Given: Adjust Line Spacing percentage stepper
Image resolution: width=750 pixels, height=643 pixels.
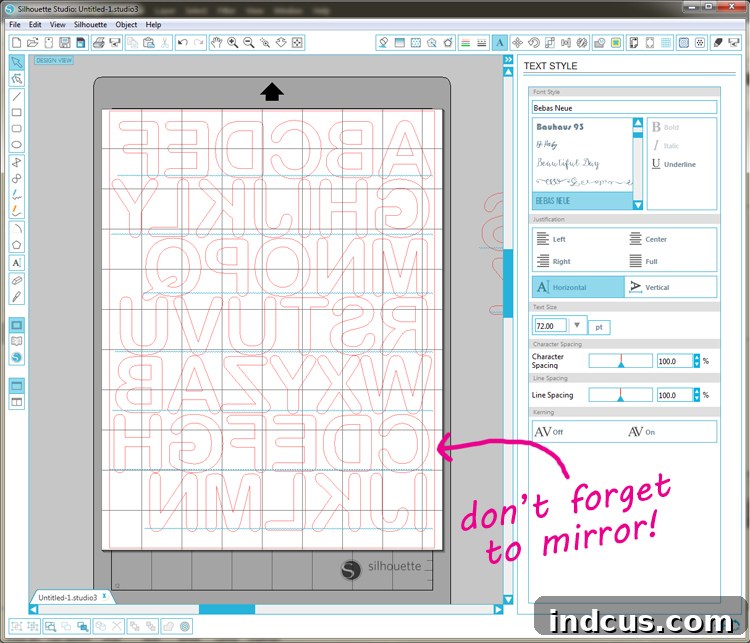Looking at the screenshot, I should pyautogui.click(x=696, y=395).
